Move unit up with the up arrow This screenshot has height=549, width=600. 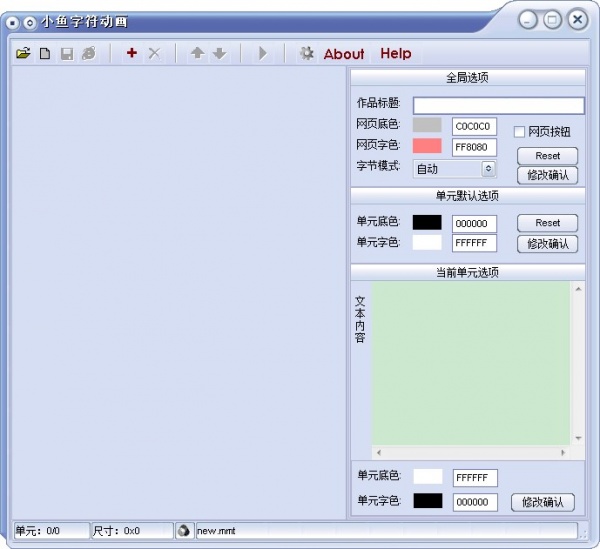pyautogui.click(x=197, y=53)
